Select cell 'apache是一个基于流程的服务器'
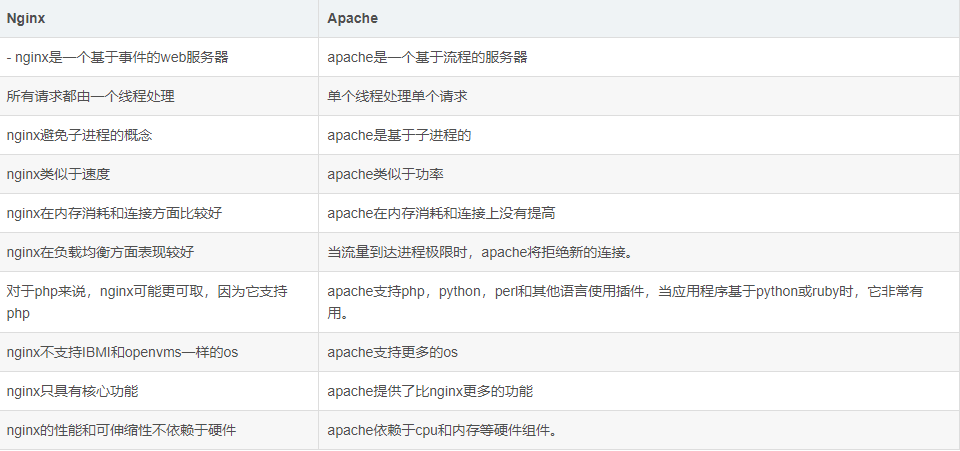960x451 pixels. pyautogui.click(x=639, y=57)
